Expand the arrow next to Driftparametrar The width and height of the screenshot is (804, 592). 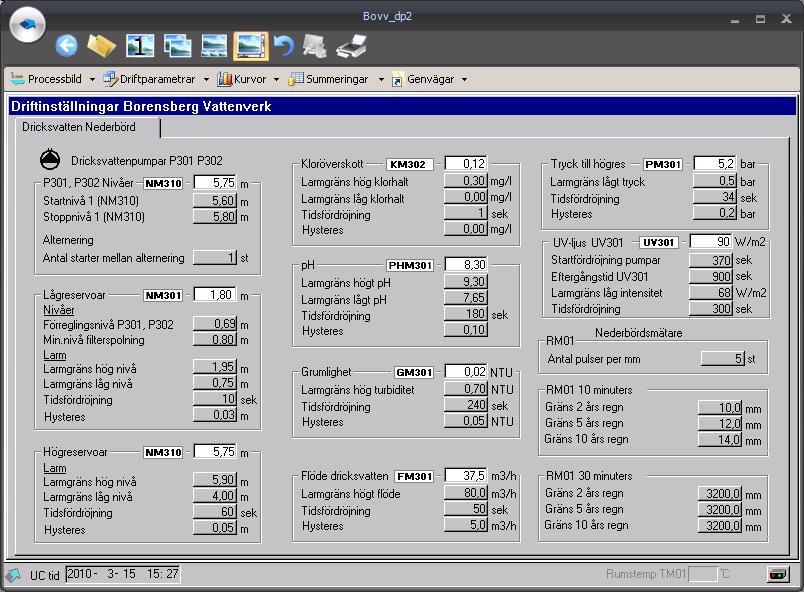coord(206,80)
